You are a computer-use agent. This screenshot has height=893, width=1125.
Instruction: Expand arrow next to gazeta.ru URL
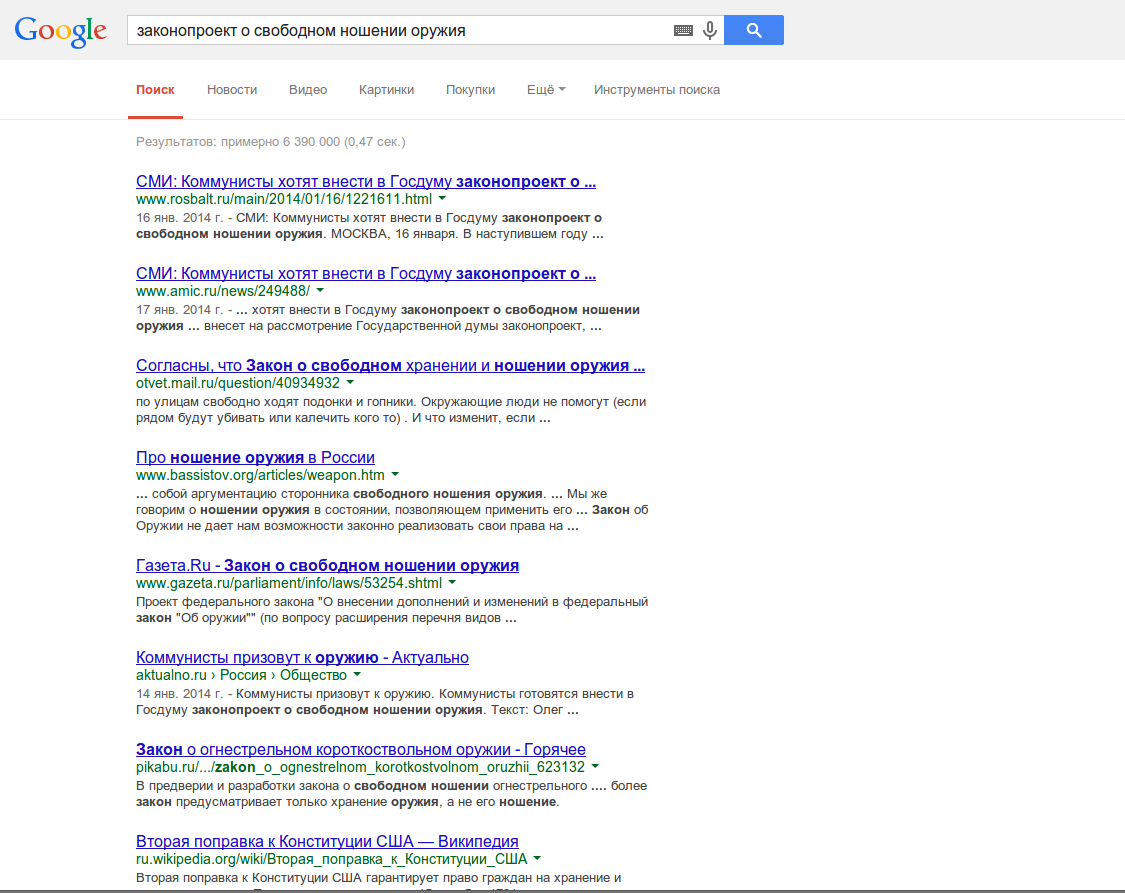452,582
